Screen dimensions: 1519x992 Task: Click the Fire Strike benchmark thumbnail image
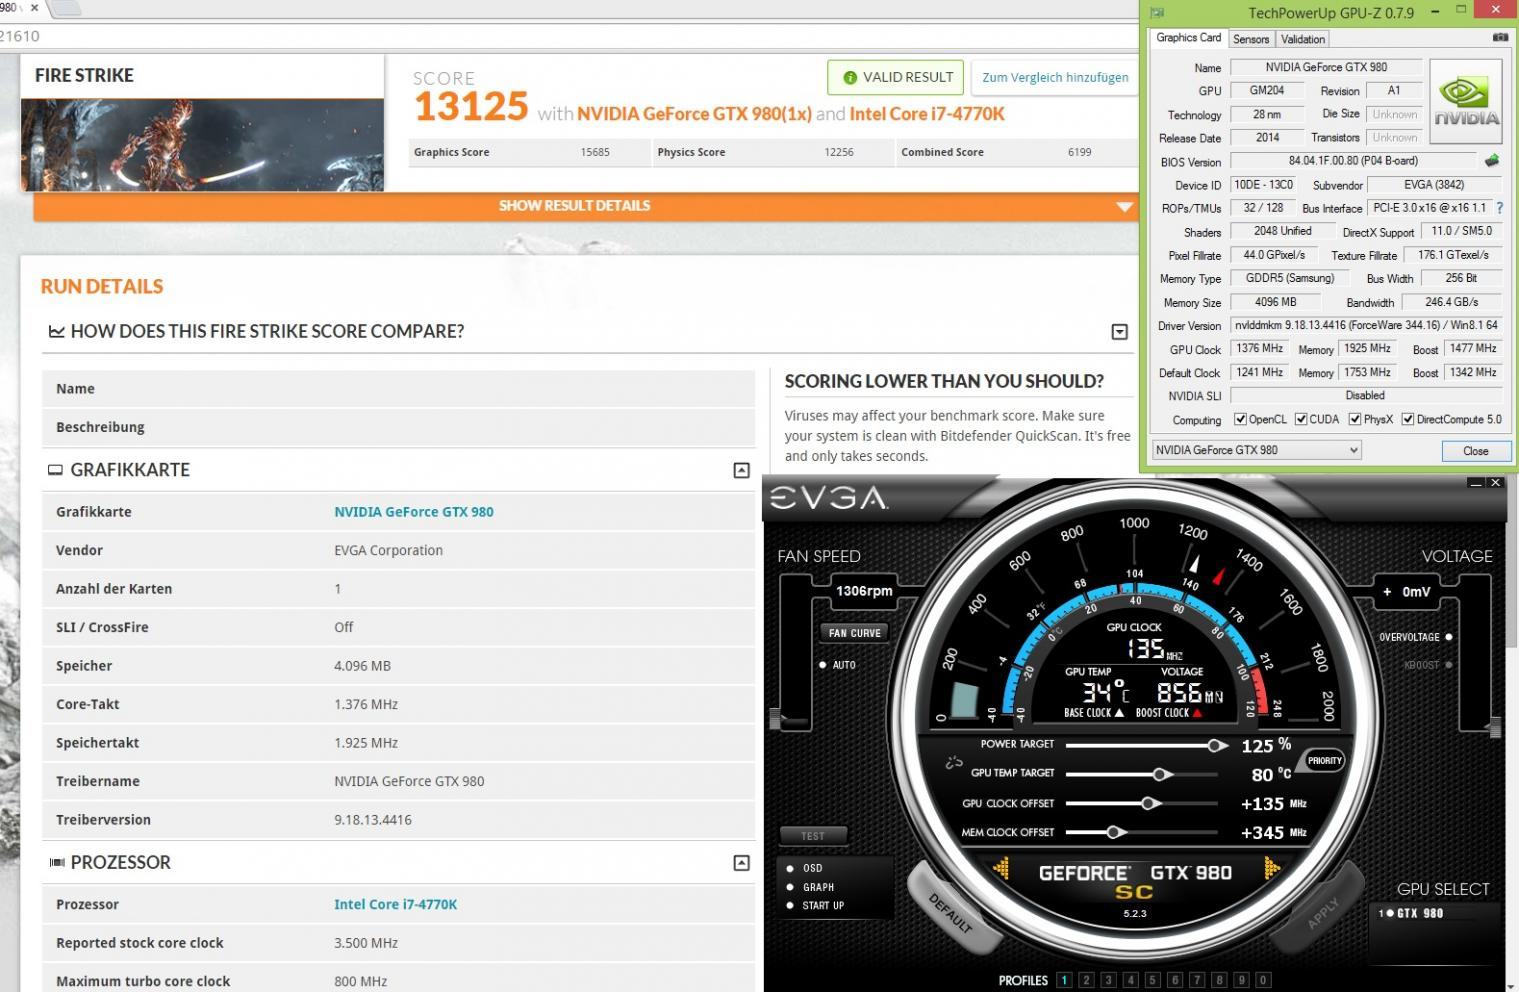click(x=202, y=144)
